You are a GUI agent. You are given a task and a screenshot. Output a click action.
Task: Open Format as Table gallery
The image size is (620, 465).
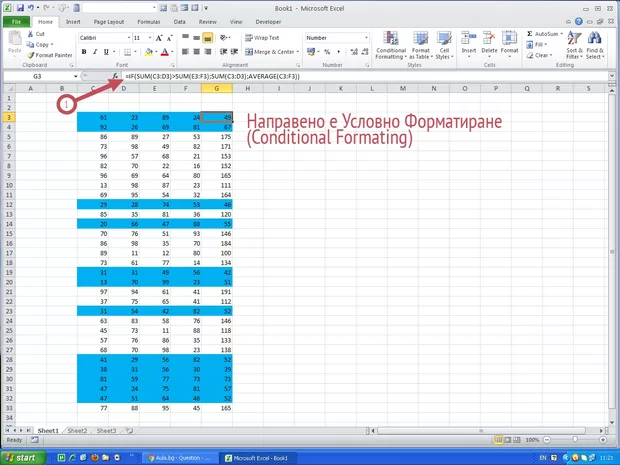click(421, 45)
